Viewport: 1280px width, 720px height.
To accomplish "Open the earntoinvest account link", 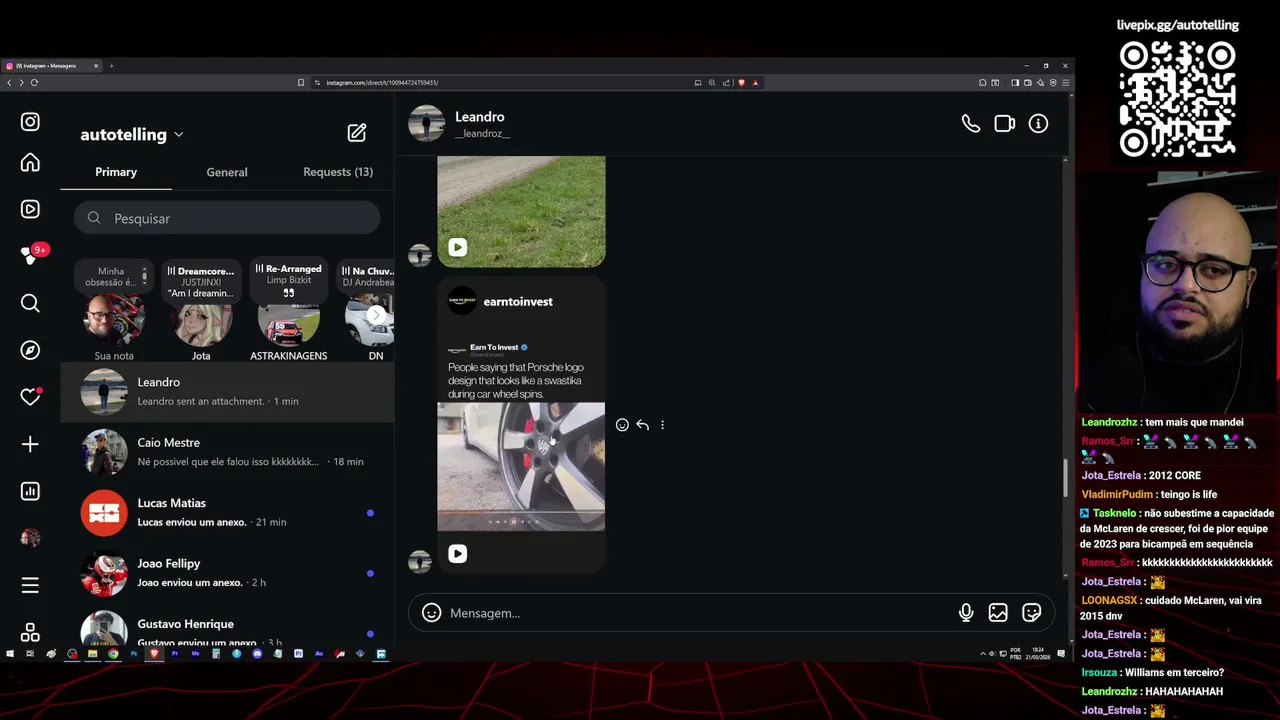I will [517, 302].
